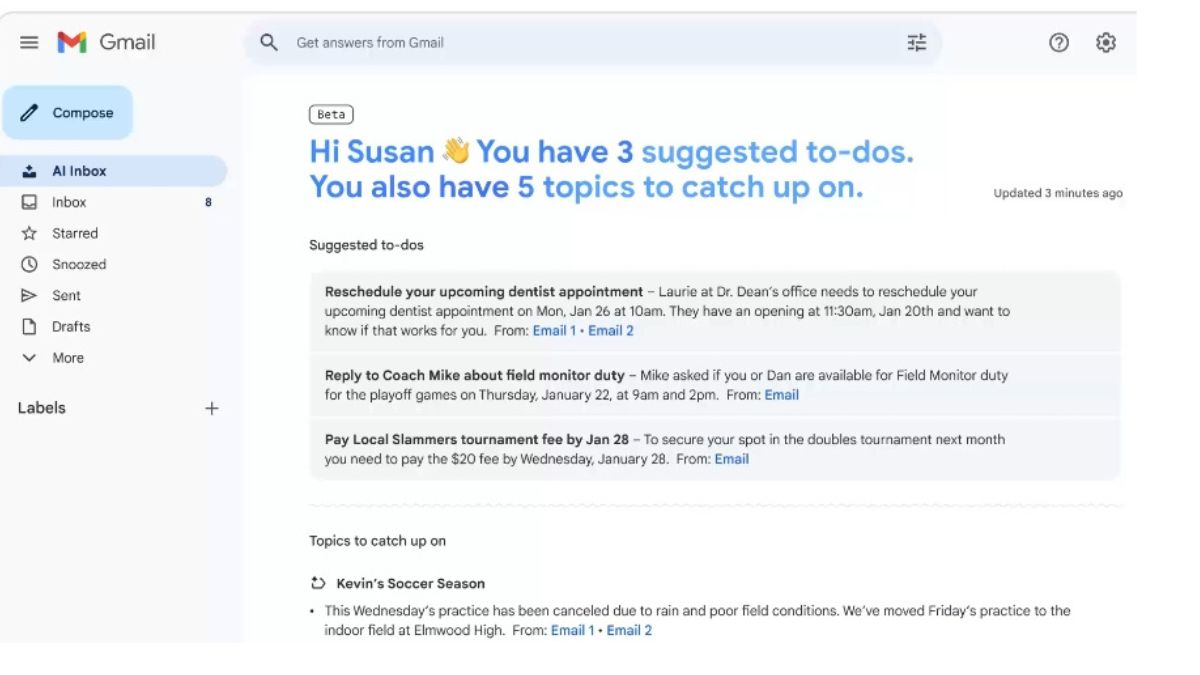
Task: Open search filter options icon
Action: click(916, 42)
